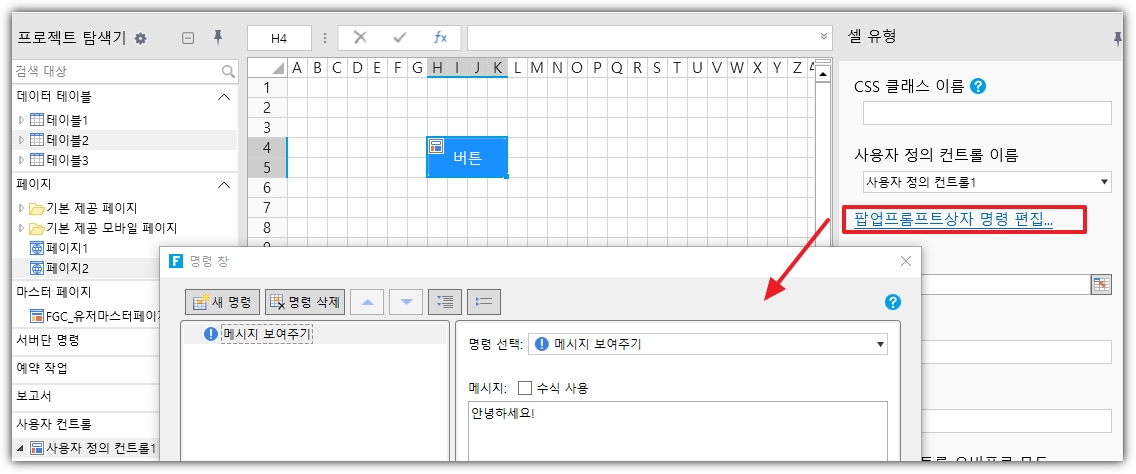
Task: Click the 새 명령 button
Action: pyautogui.click(x=223, y=301)
